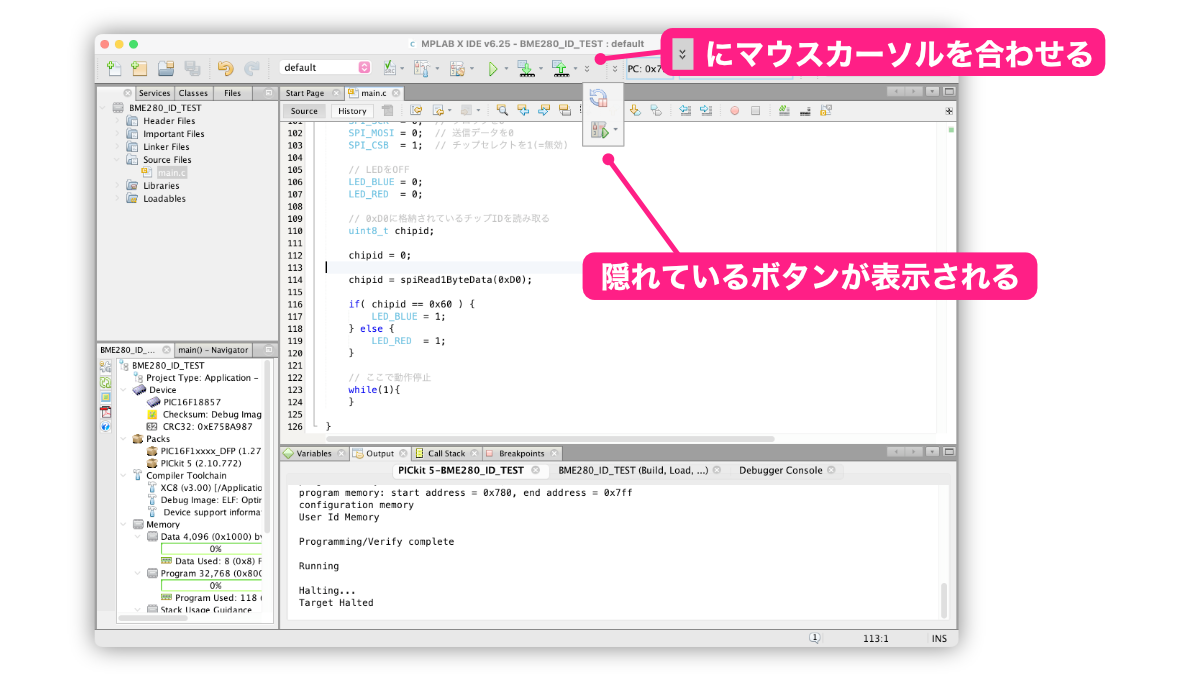The height and width of the screenshot is (675, 1200).
Task: Close the main.c editor tab
Action: click(396, 93)
